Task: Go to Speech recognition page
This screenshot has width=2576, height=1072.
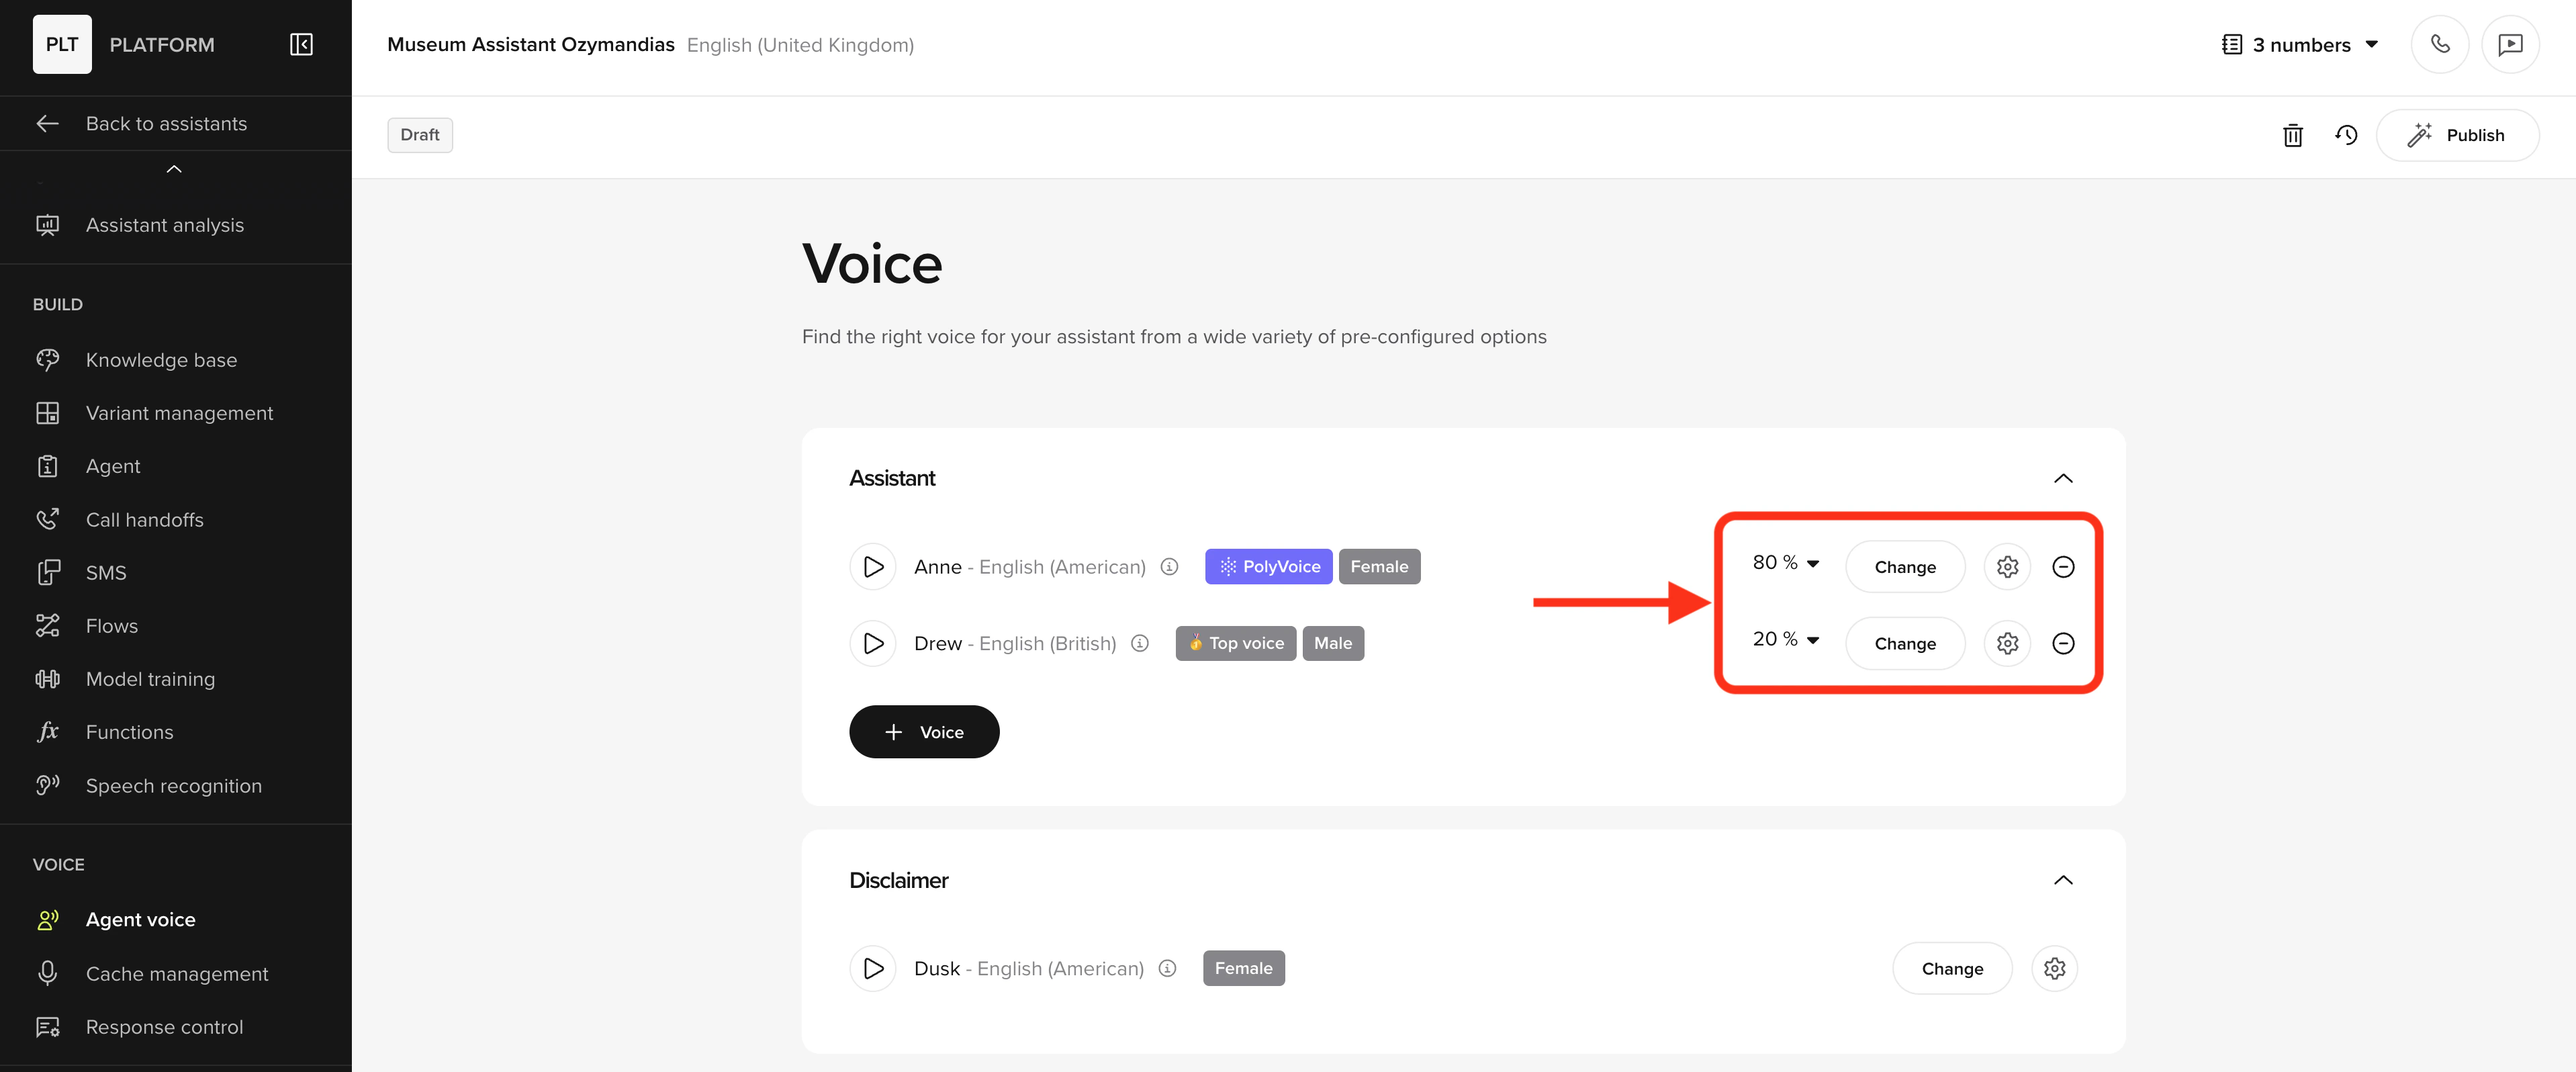Action: point(173,786)
